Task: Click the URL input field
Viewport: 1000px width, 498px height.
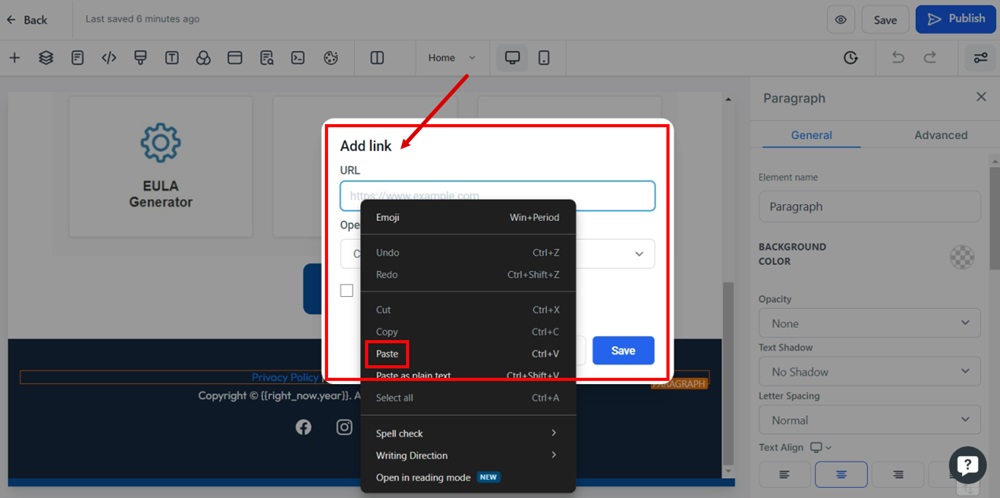Action: (497, 196)
